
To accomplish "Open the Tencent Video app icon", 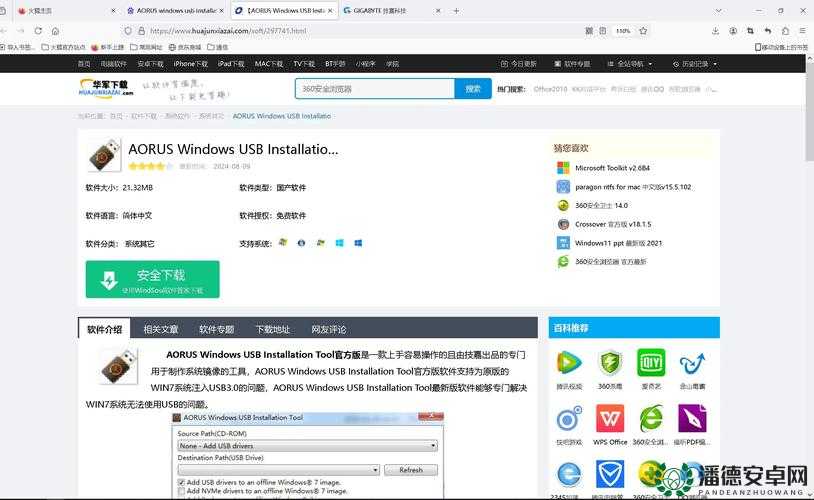I will (x=569, y=362).
